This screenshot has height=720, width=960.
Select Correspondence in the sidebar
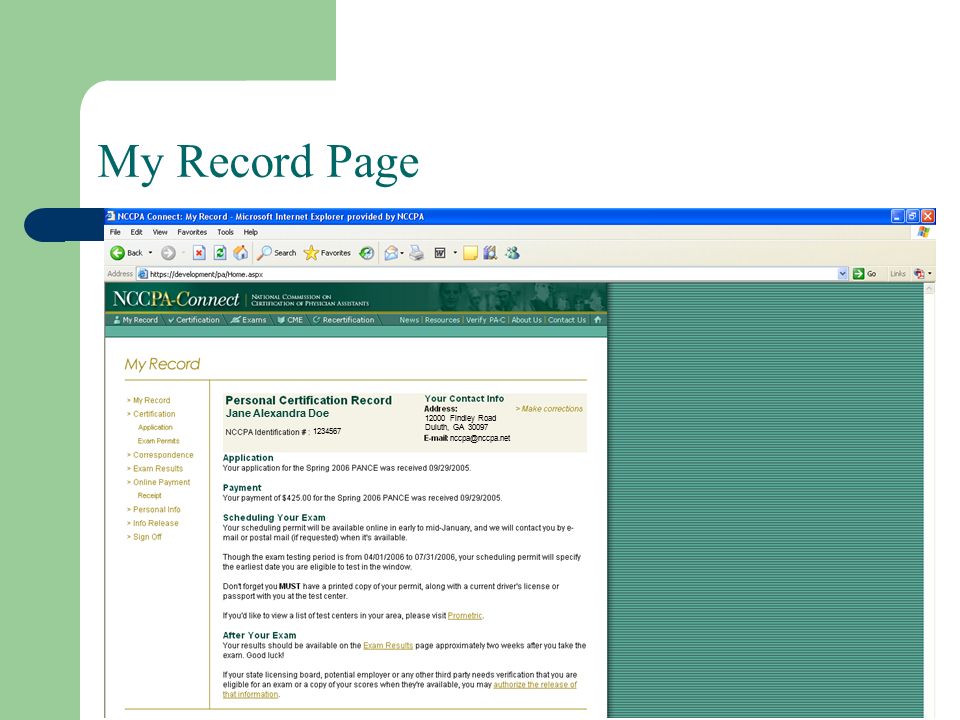(x=163, y=455)
